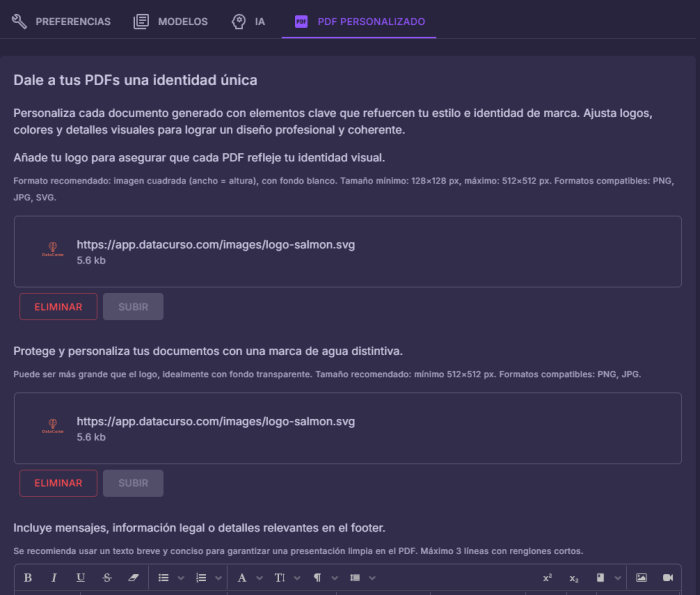Viewport: 700px width, 595px height.
Task: Apply strikethrough in the footer editor
Action: coord(107,578)
